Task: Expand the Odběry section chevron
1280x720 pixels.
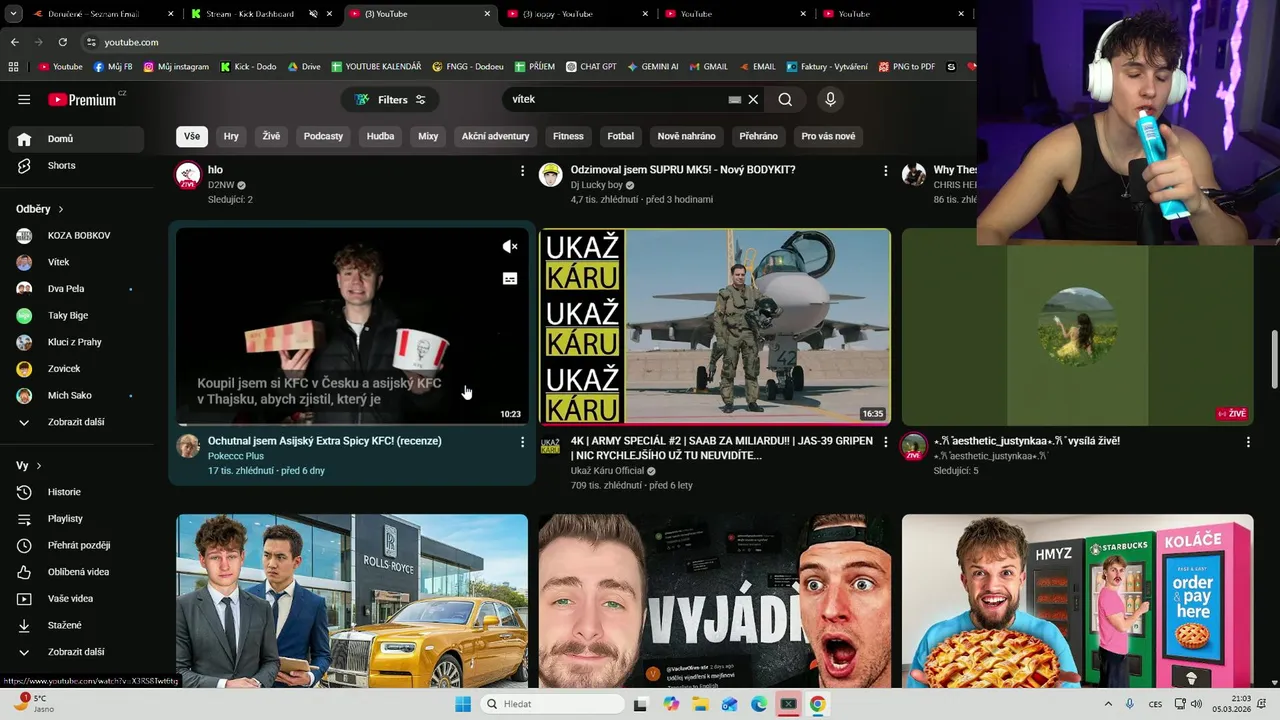Action: pos(61,209)
